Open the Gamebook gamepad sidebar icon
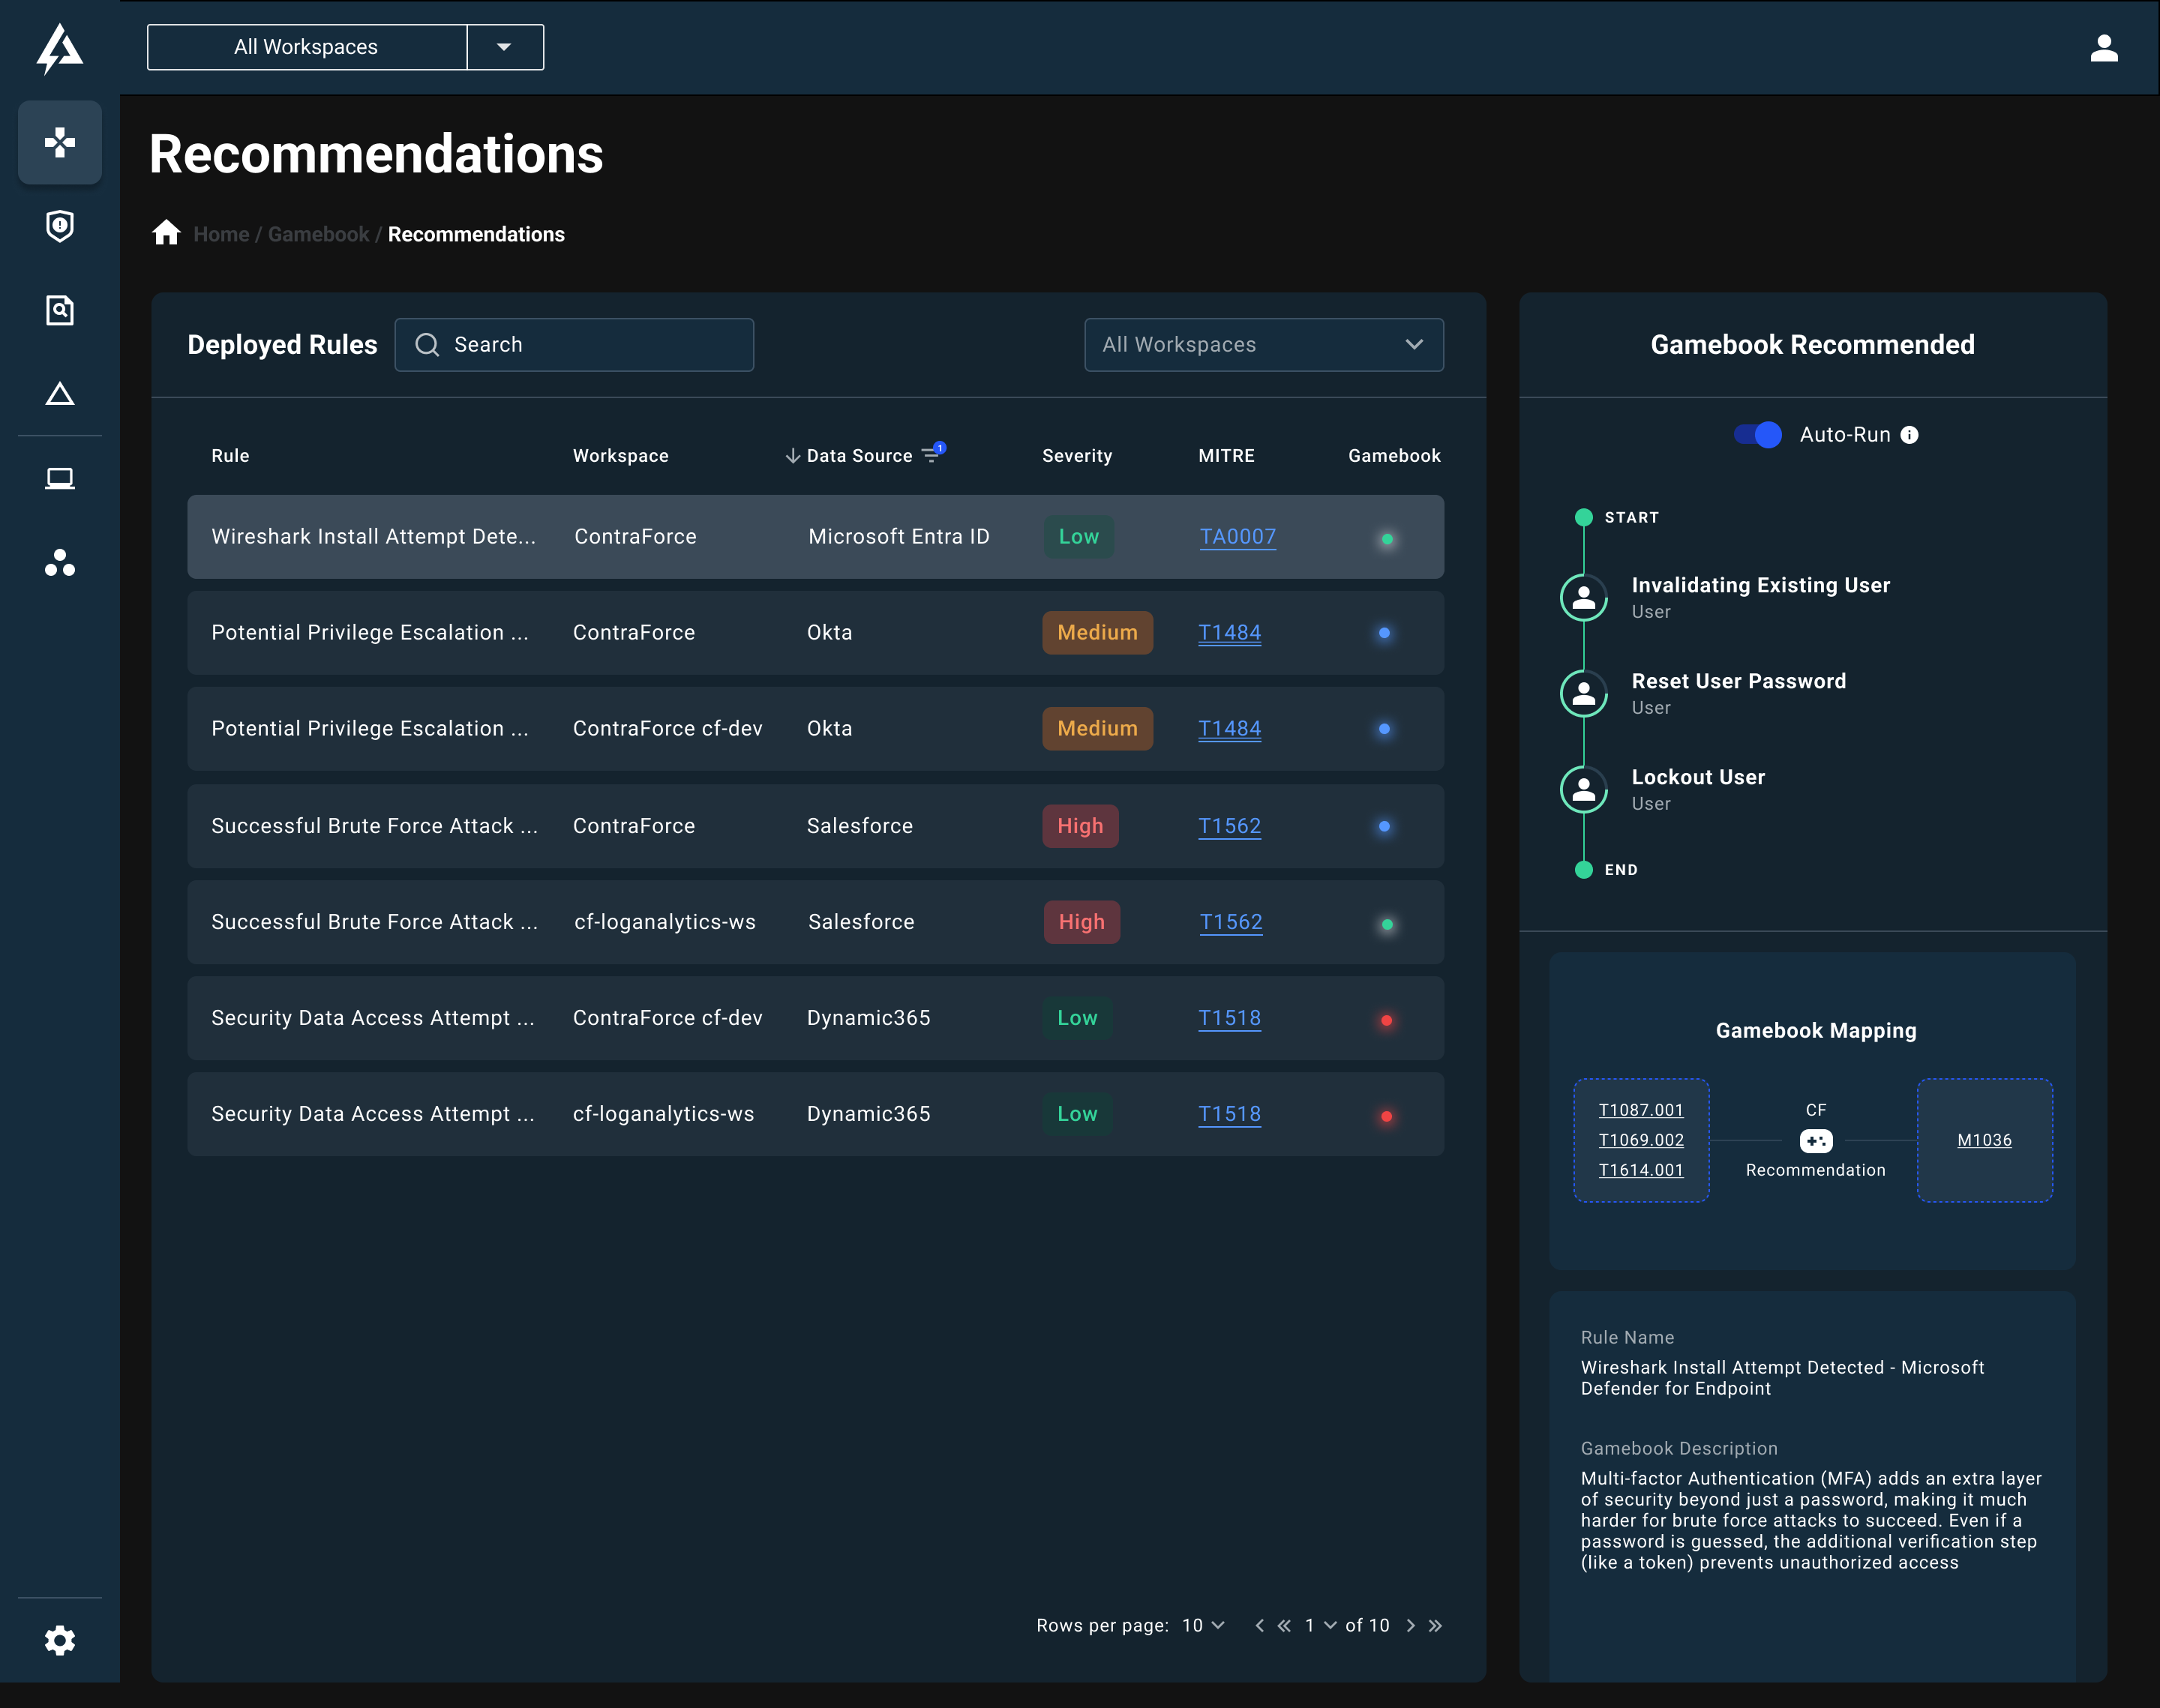This screenshot has width=2160, height=1708. coord(60,142)
